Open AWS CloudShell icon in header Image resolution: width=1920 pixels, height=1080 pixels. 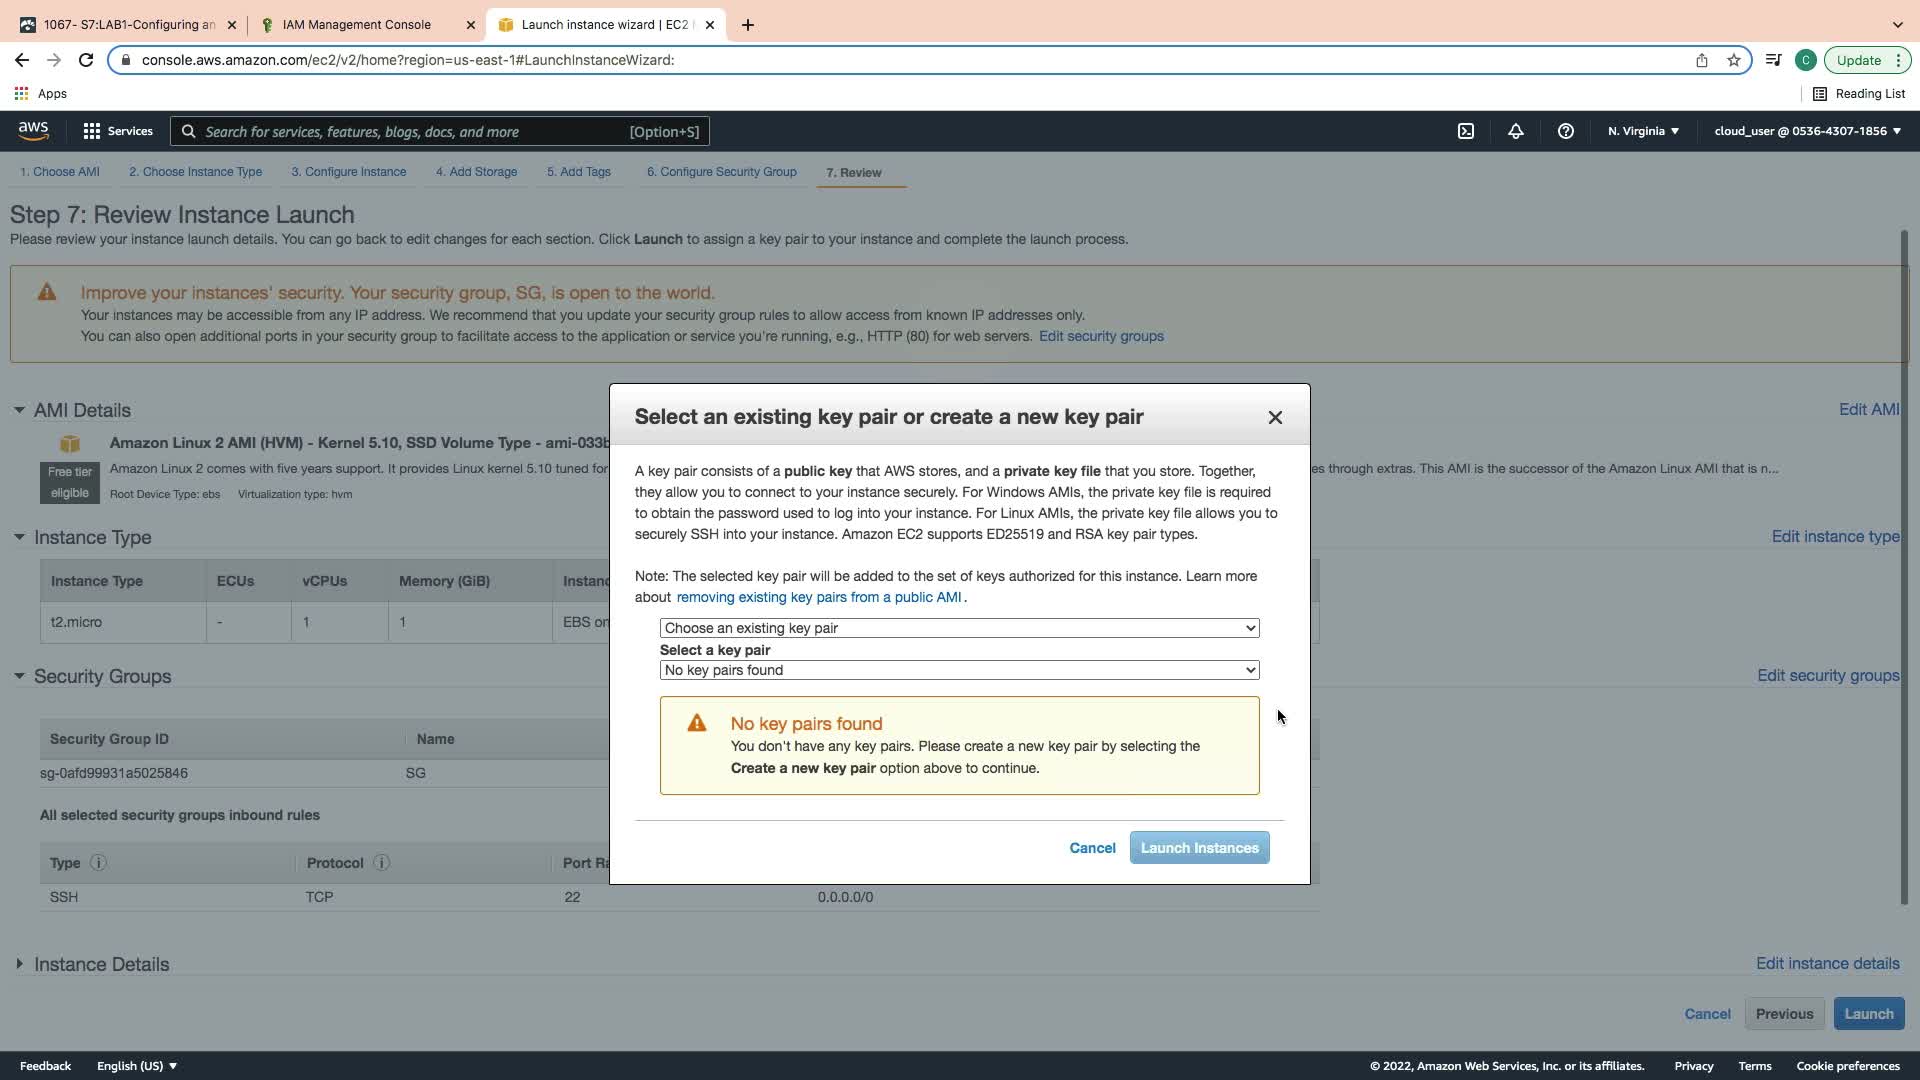click(1466, 131)
